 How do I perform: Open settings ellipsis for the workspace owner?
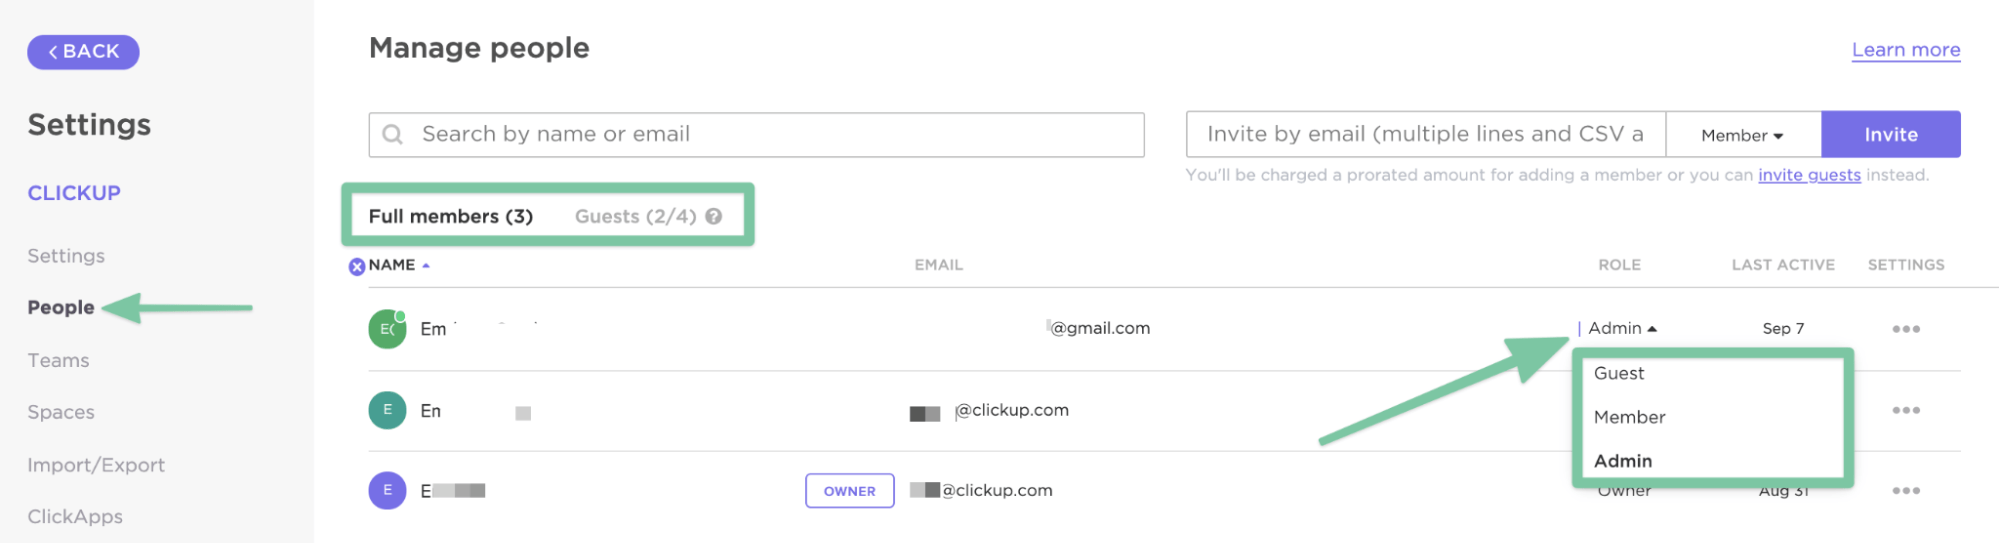(x=1905, y=491)
